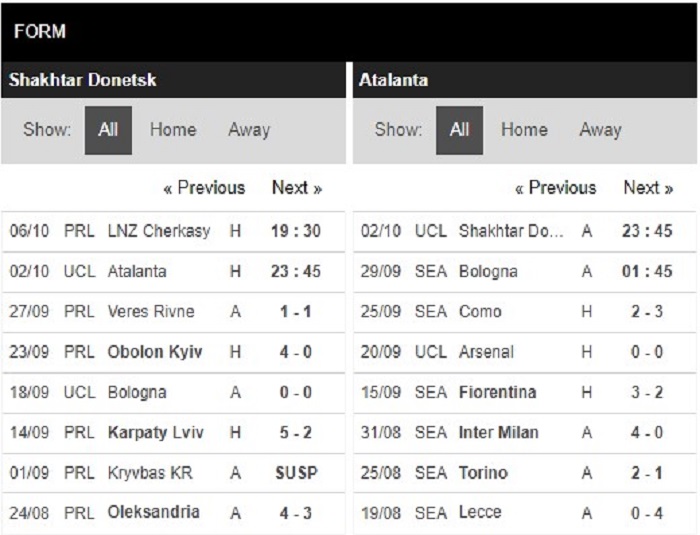The height and width of the screenshot is (535, 700).
Task: Open the Veres Rivne 1-1 result
Action: (173, 312)
